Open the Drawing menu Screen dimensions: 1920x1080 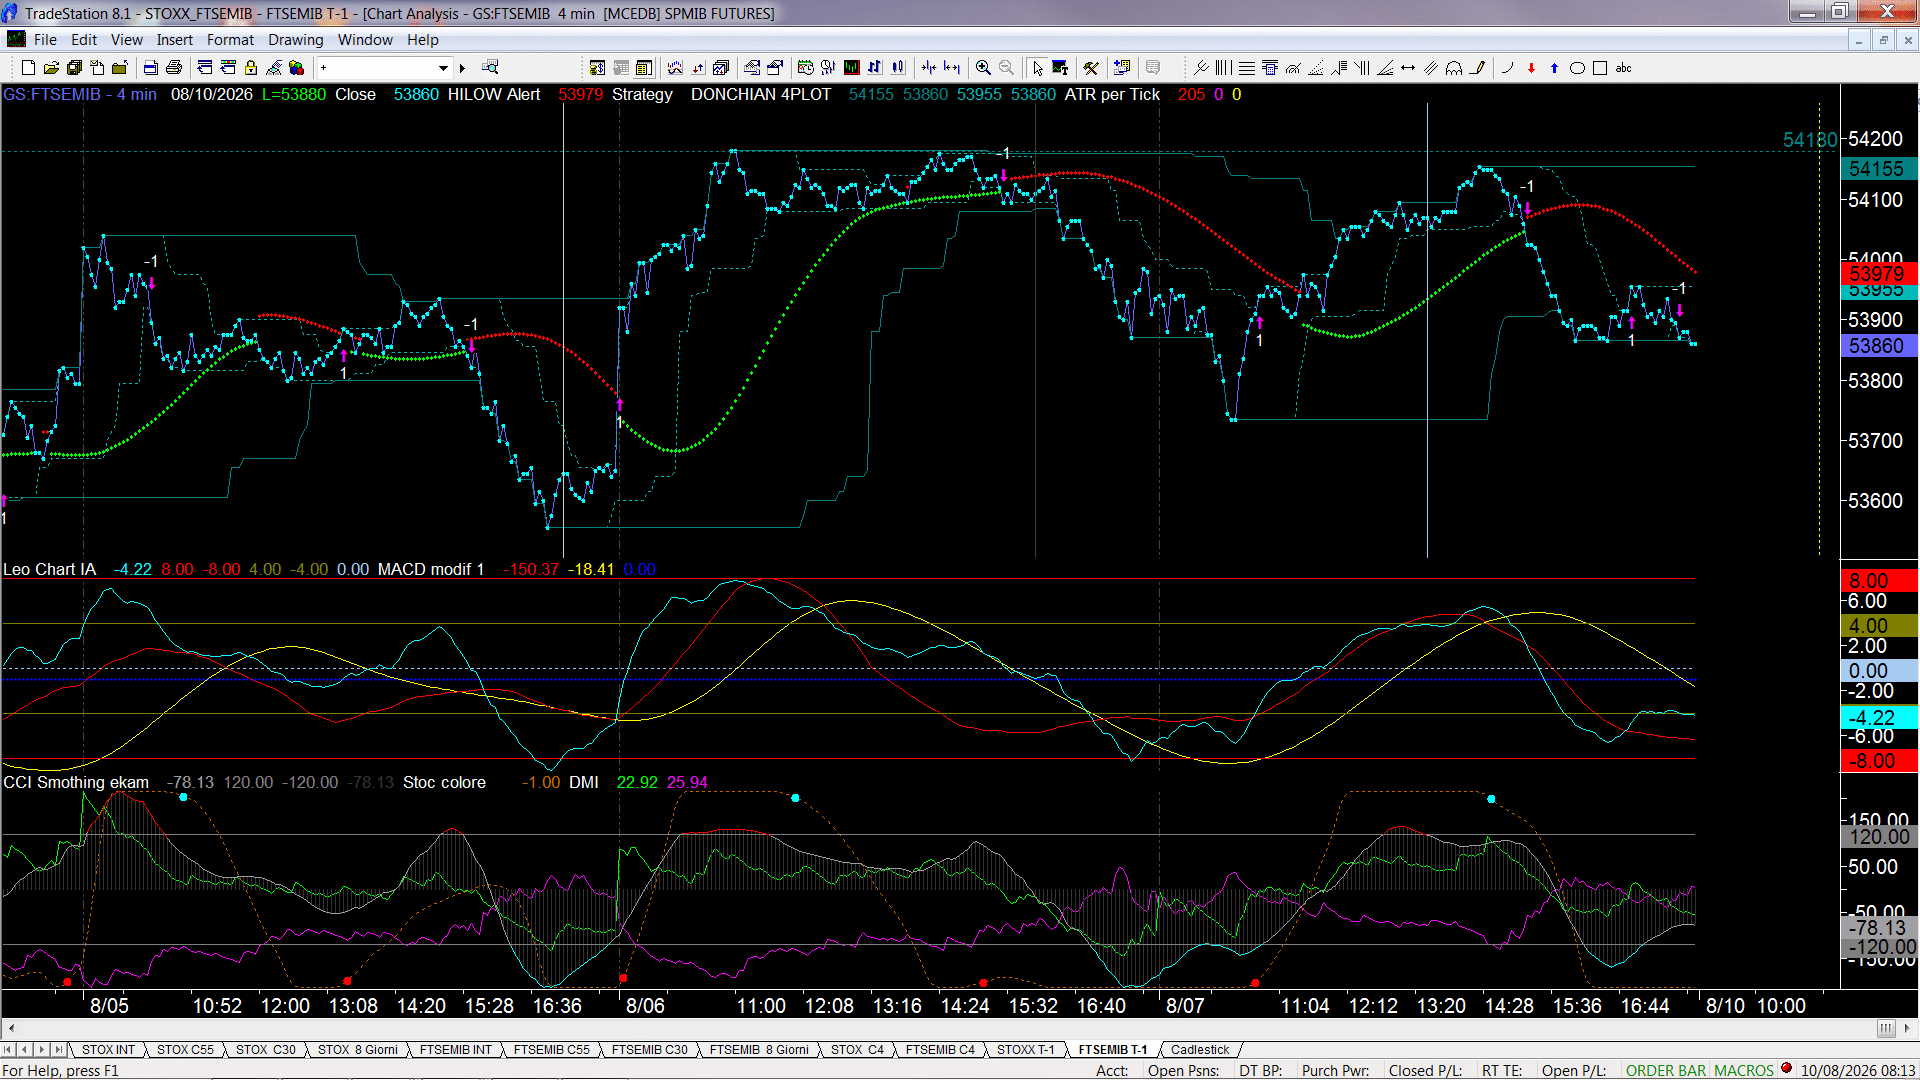[295, 40]
